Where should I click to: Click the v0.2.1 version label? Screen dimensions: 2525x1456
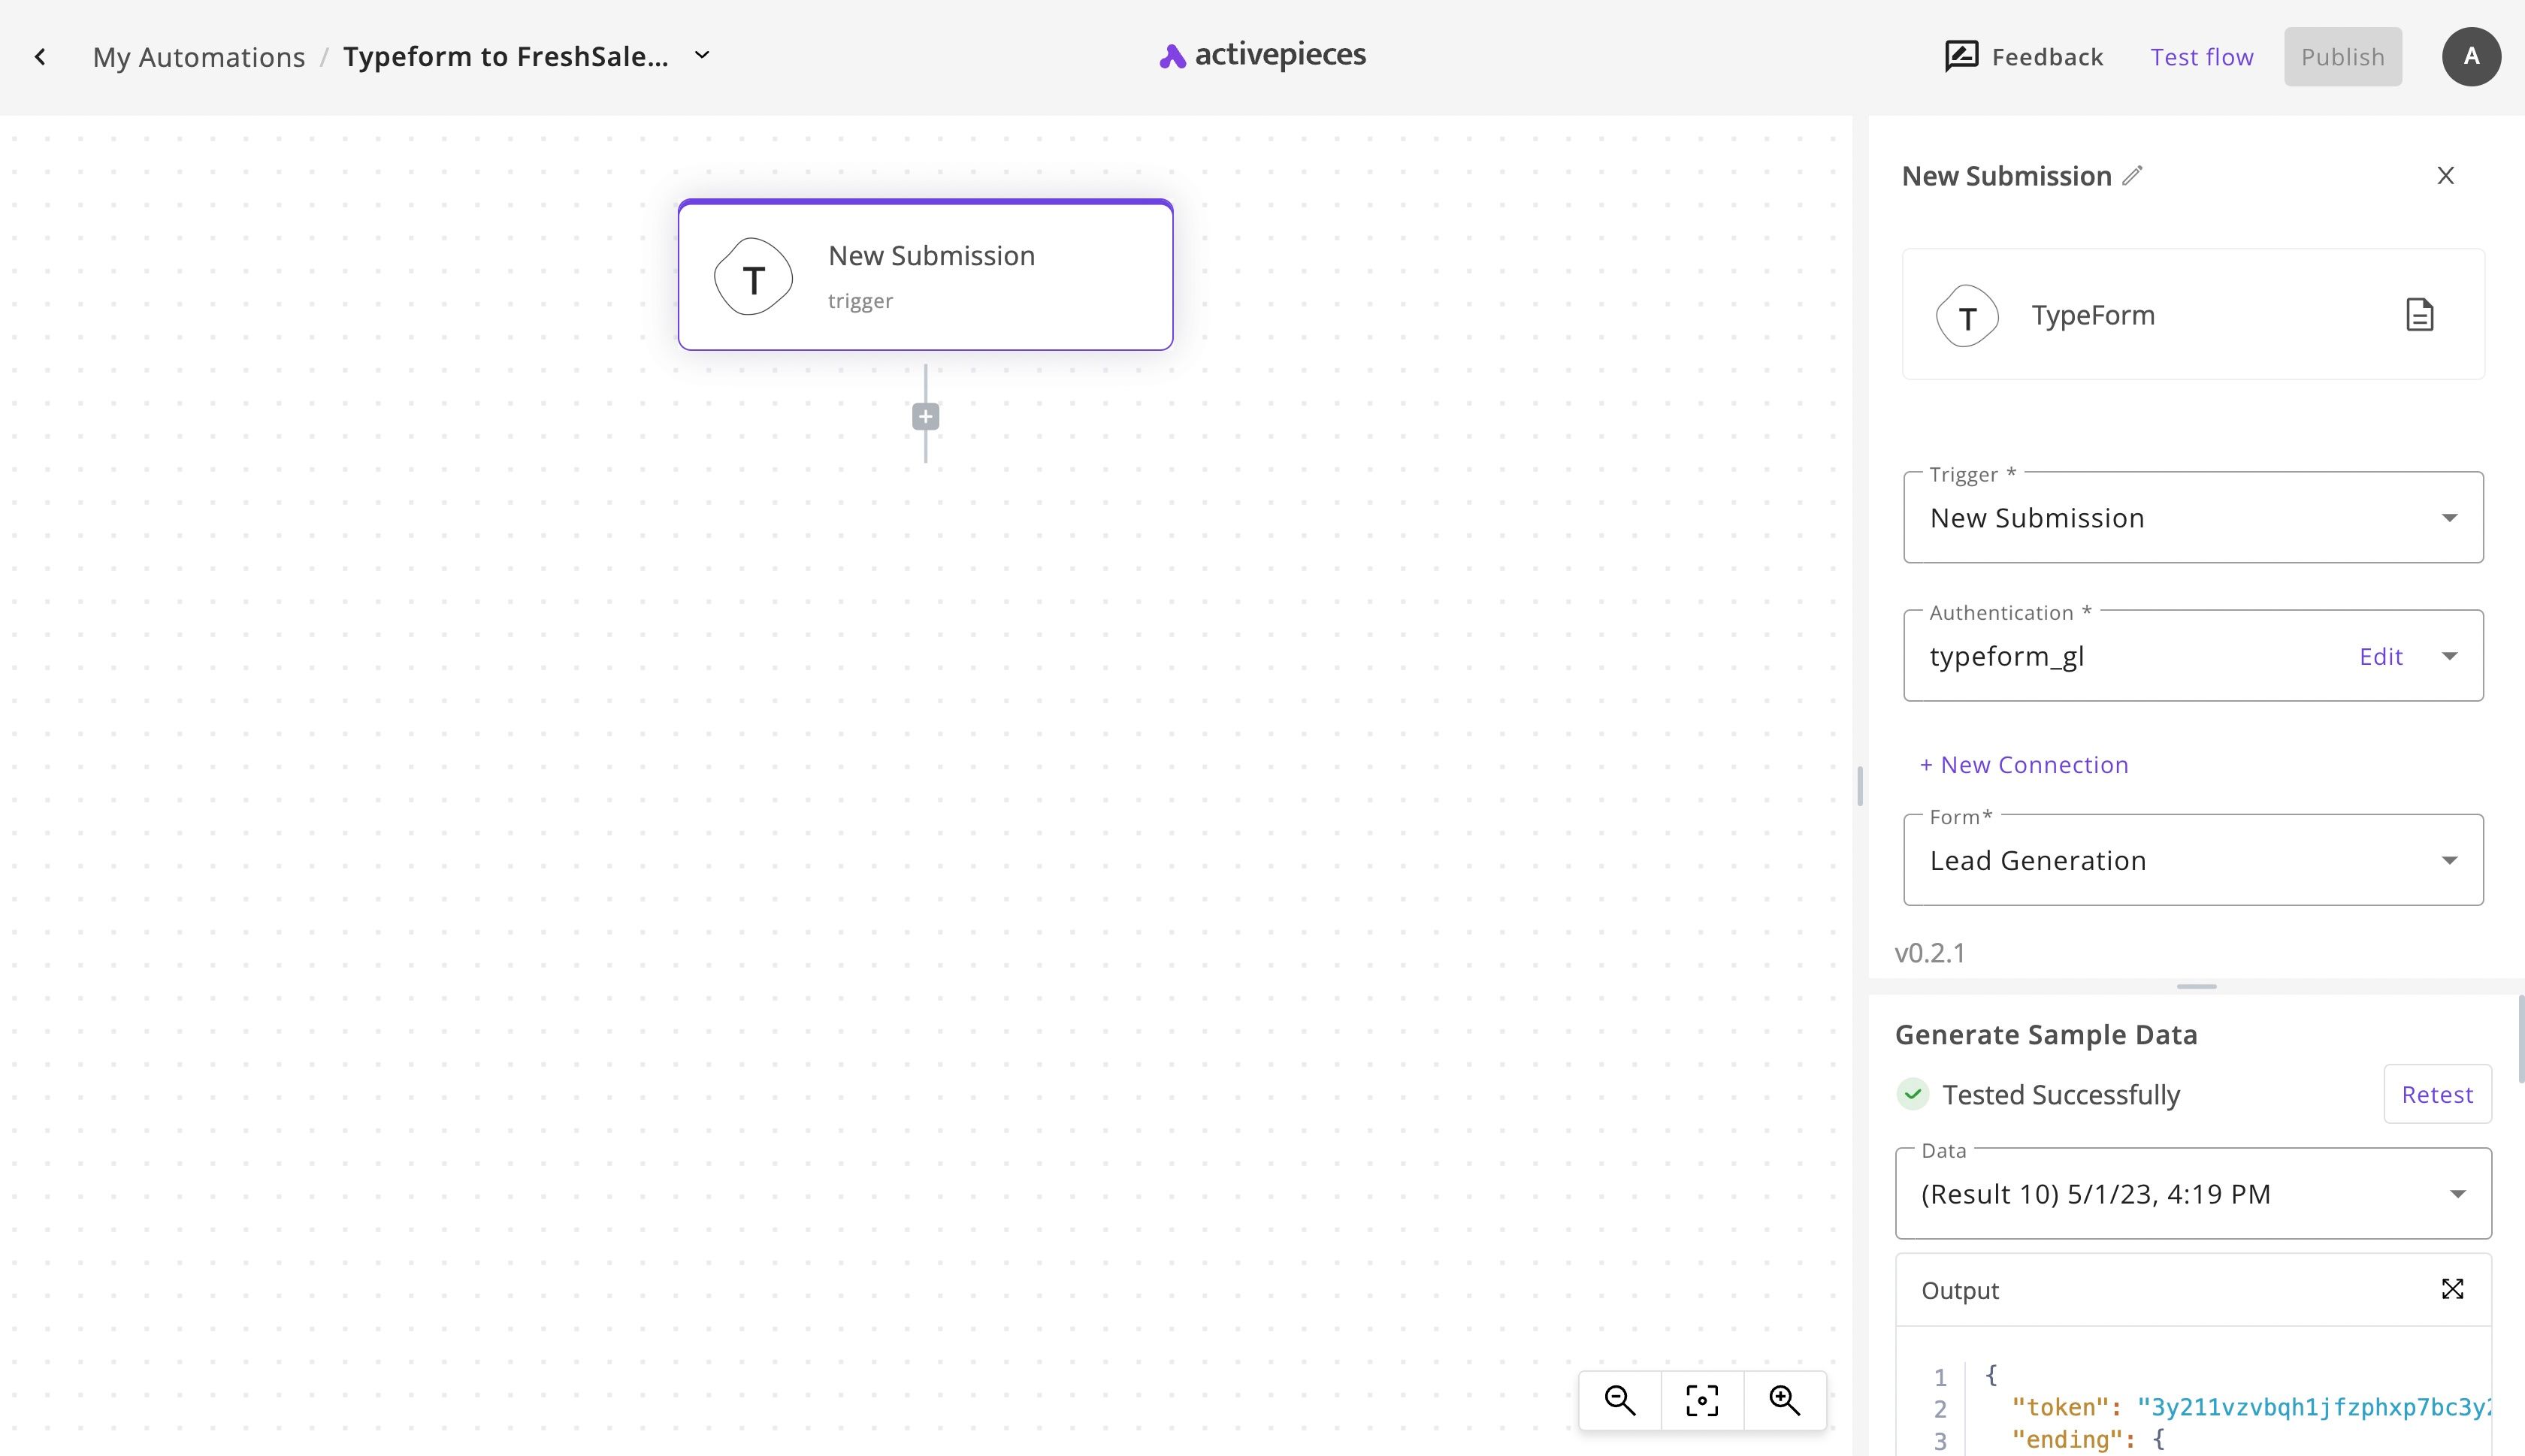pos(1930,953)
